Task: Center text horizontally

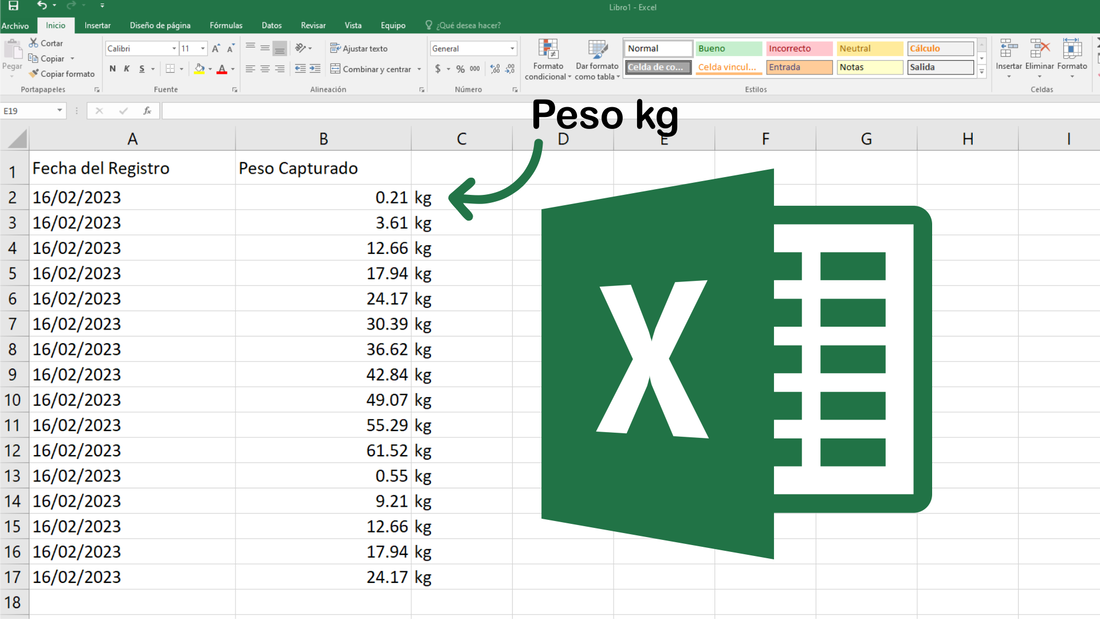Action: tap(265, 69)
